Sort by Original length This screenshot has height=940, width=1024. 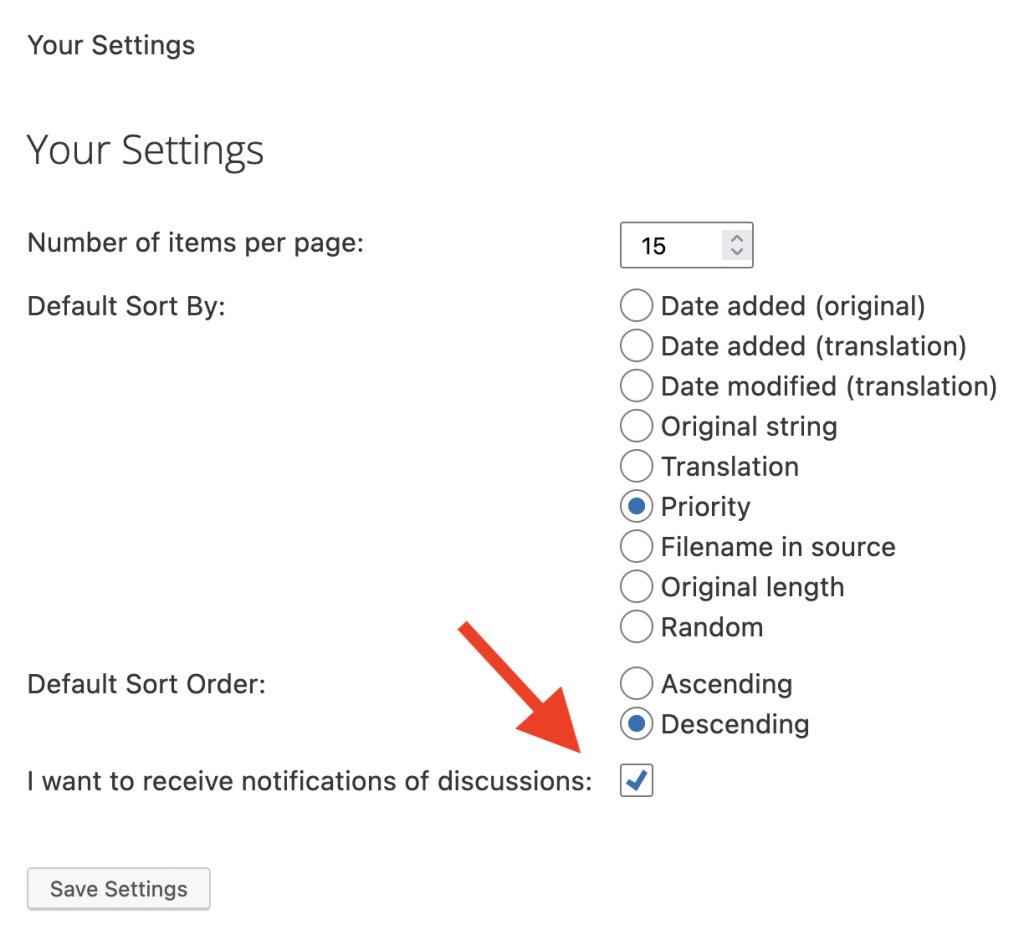(x=636, y=587)
